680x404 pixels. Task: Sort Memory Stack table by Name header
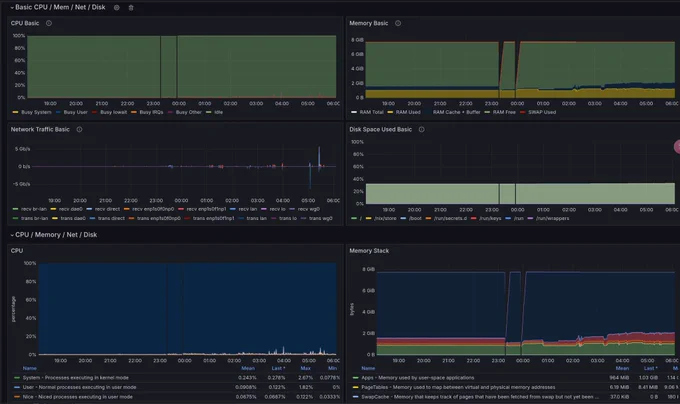pos(368,368)
